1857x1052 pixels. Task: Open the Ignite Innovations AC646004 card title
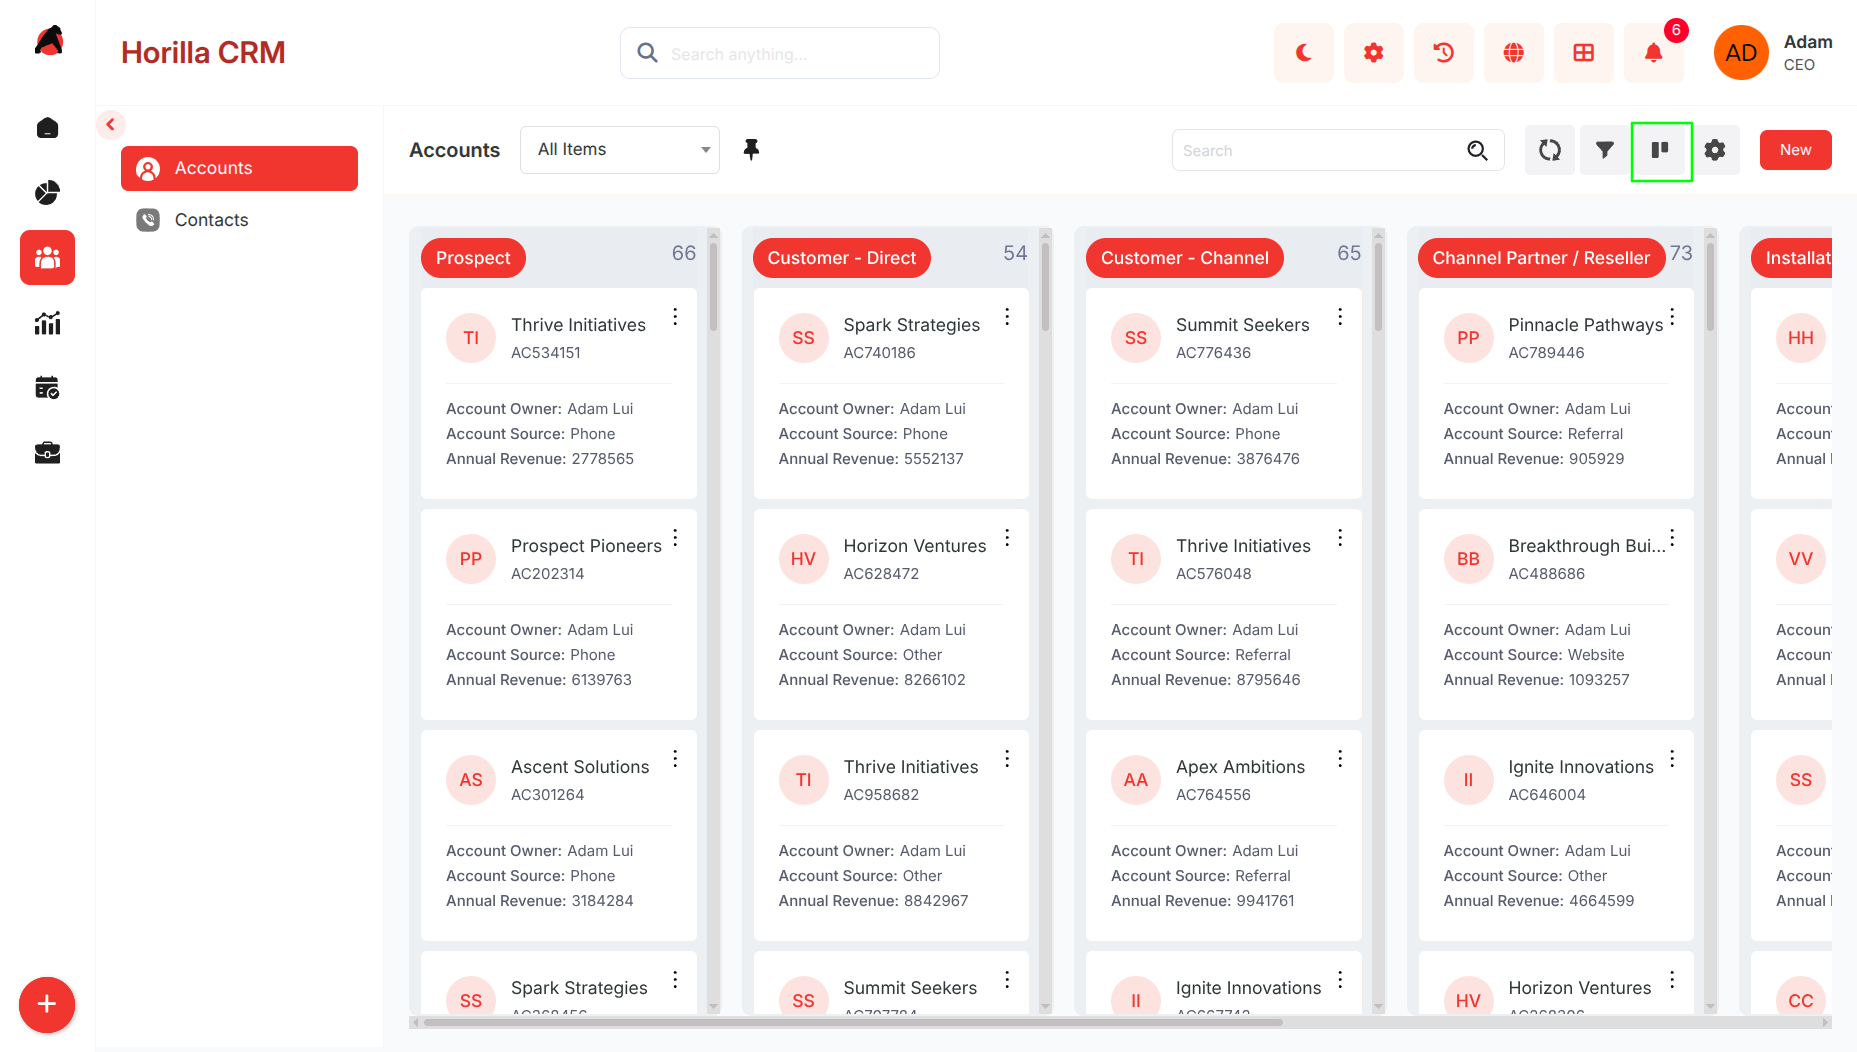1581,767
